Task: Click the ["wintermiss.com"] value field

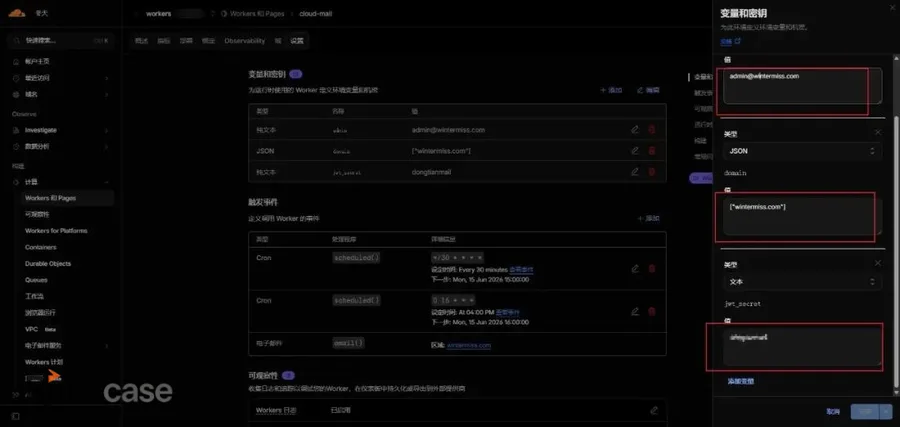Action: pos(802,218)
